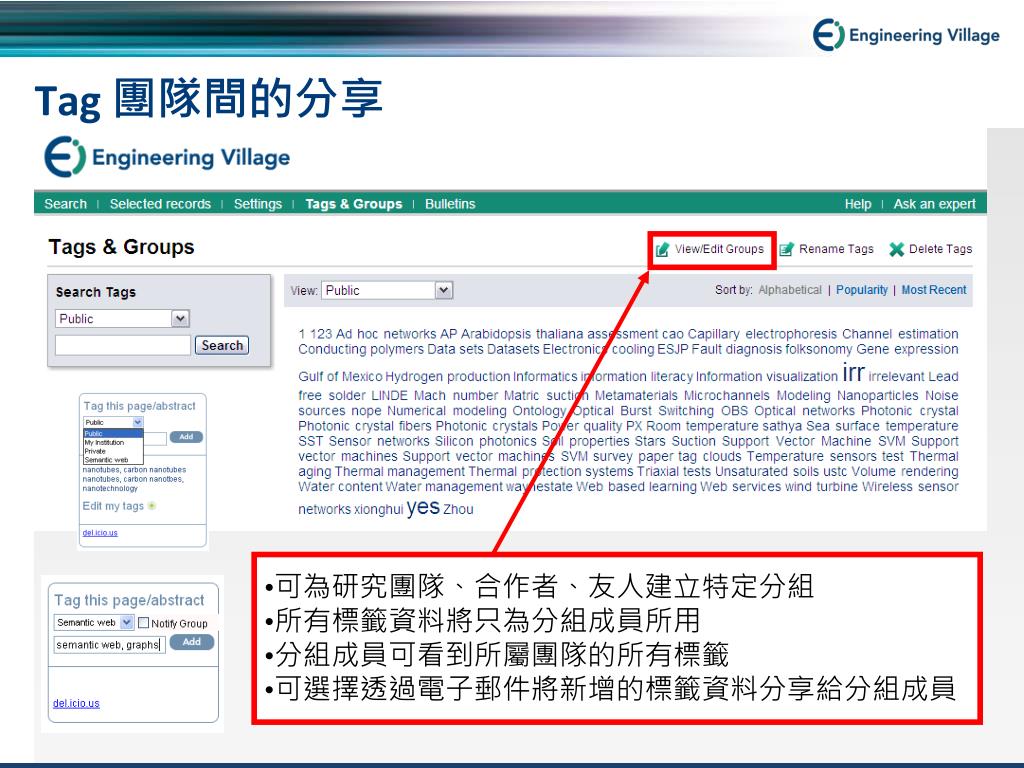Open the small Public dropdown in the tag widget
Viewport: 1024px width, 768px height.
(x=112, y=423)
